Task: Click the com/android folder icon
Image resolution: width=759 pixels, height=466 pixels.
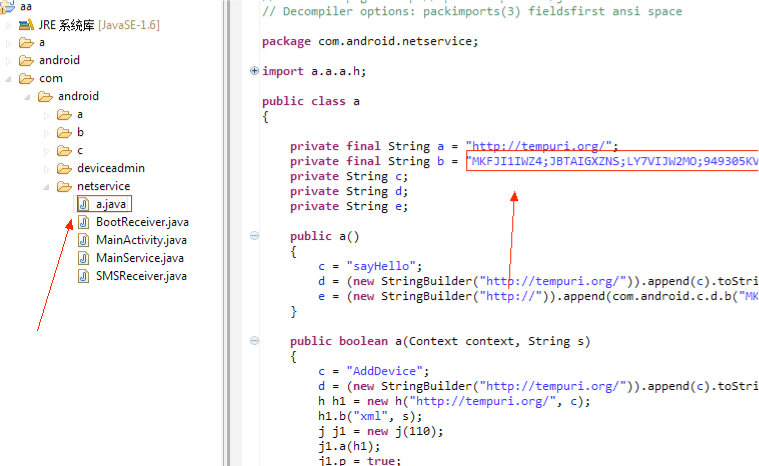Action: pos(46,97)
